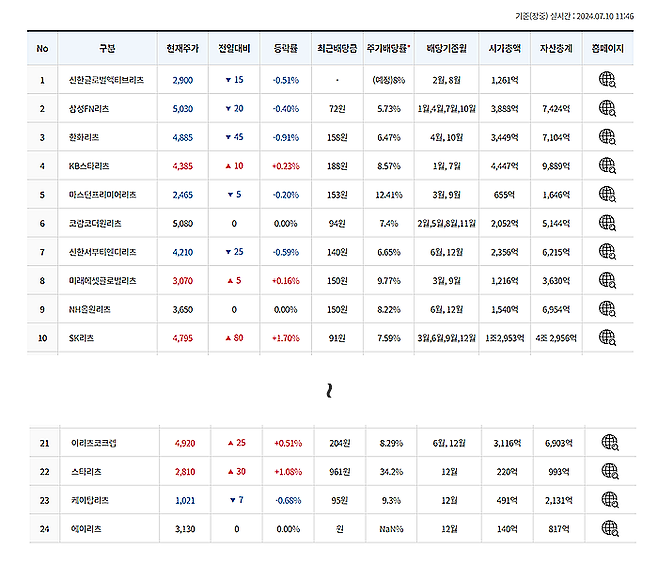Open 코람코더원리츠 homepage globe icon
658x564 pixels.
(x=607, y=223)
